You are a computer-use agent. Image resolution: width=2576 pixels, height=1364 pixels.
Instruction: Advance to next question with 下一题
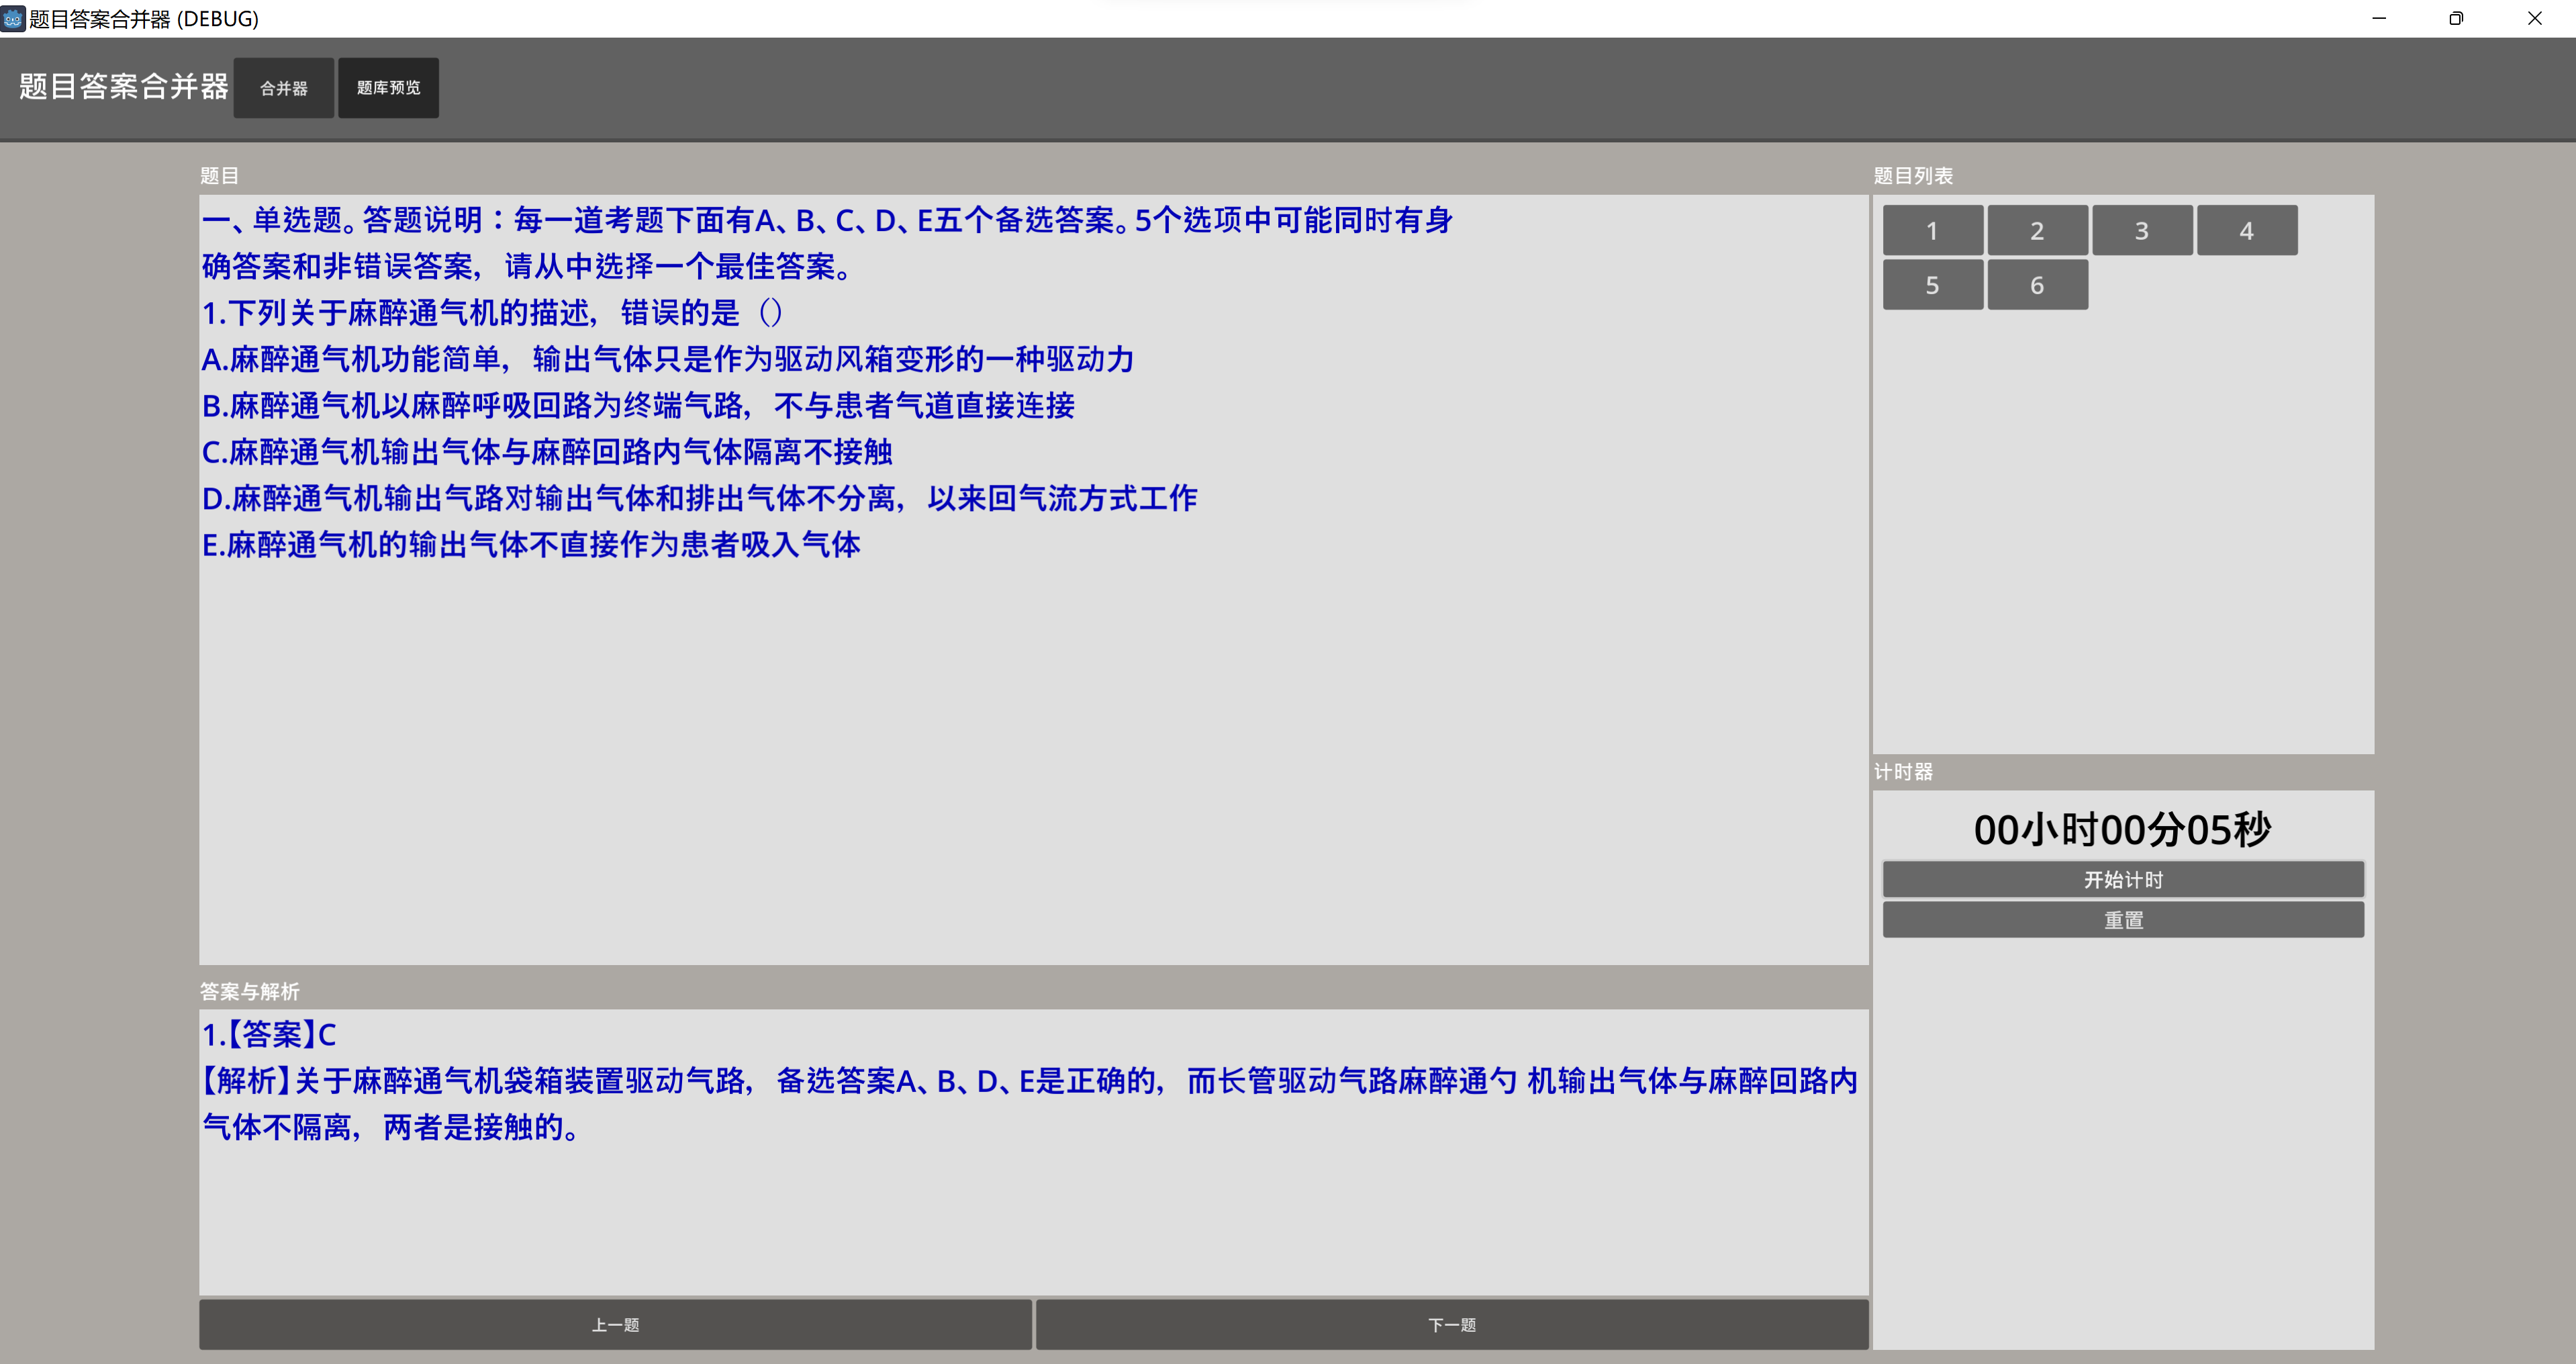tap(1452, 1325)
